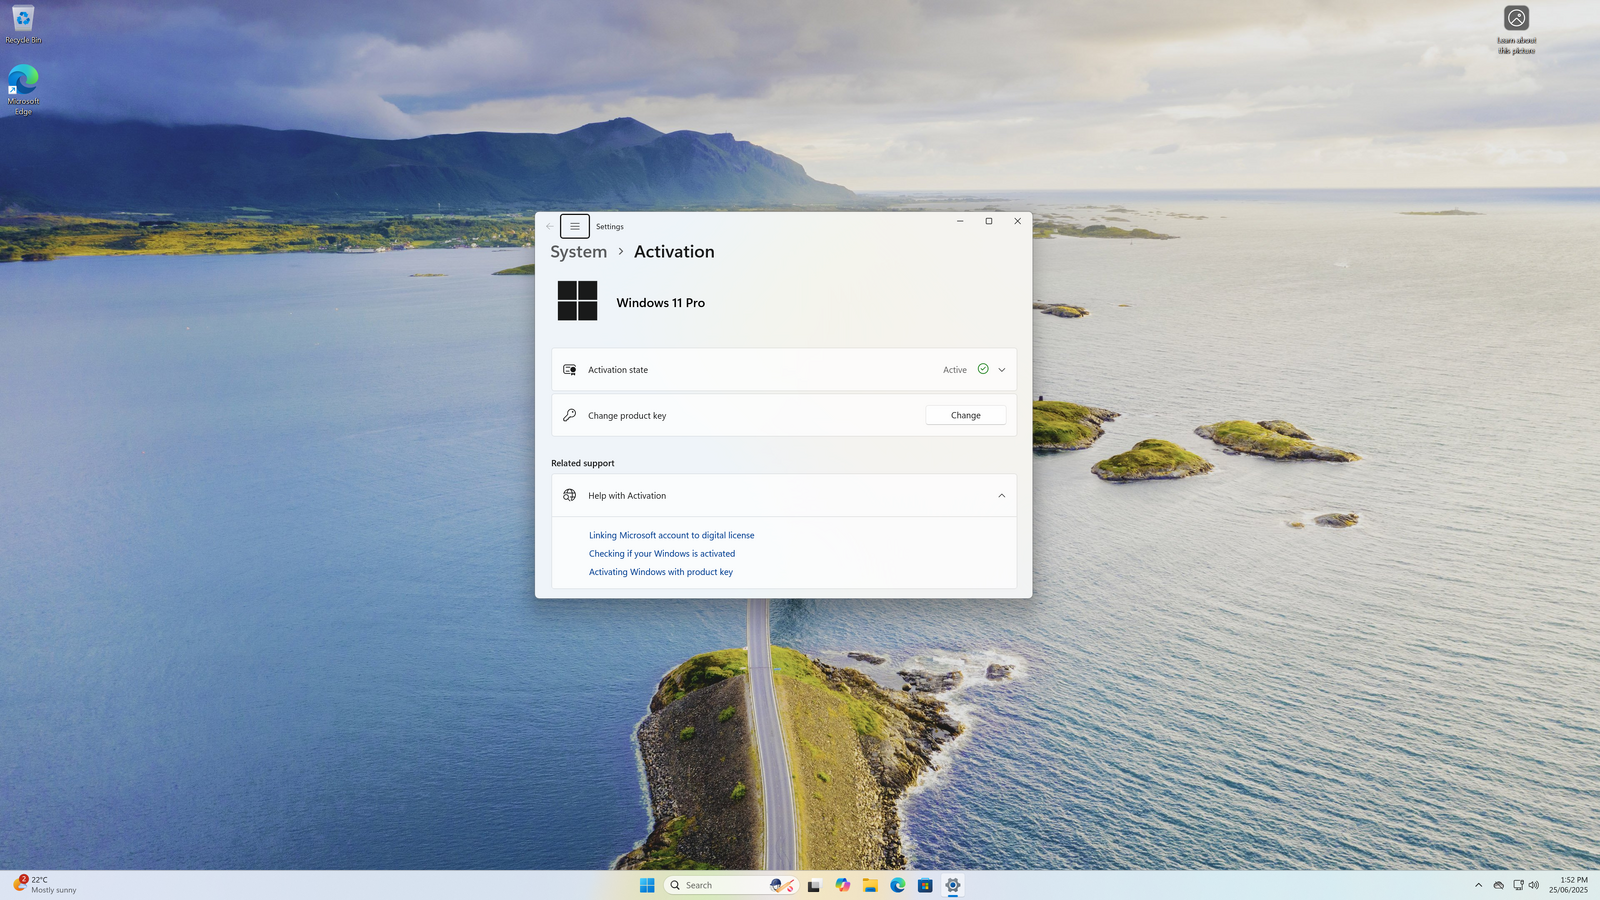The height and width of the screenshot is (900, 1600).
Task: Open the Settings navigation hamburger menu
Action: click(575, 226)
